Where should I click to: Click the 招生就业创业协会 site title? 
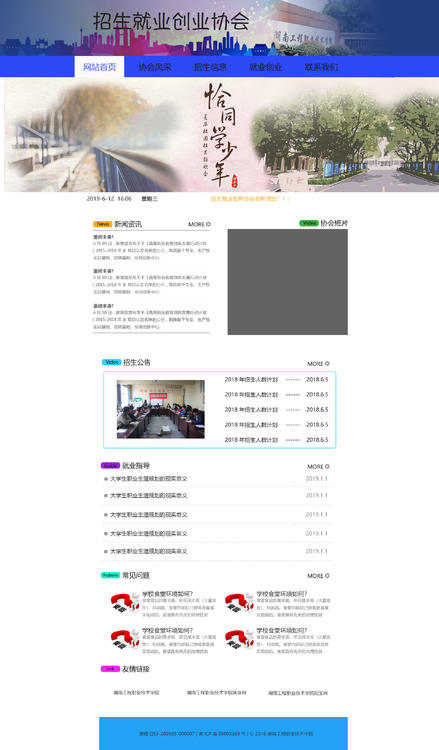coord(171,21)
